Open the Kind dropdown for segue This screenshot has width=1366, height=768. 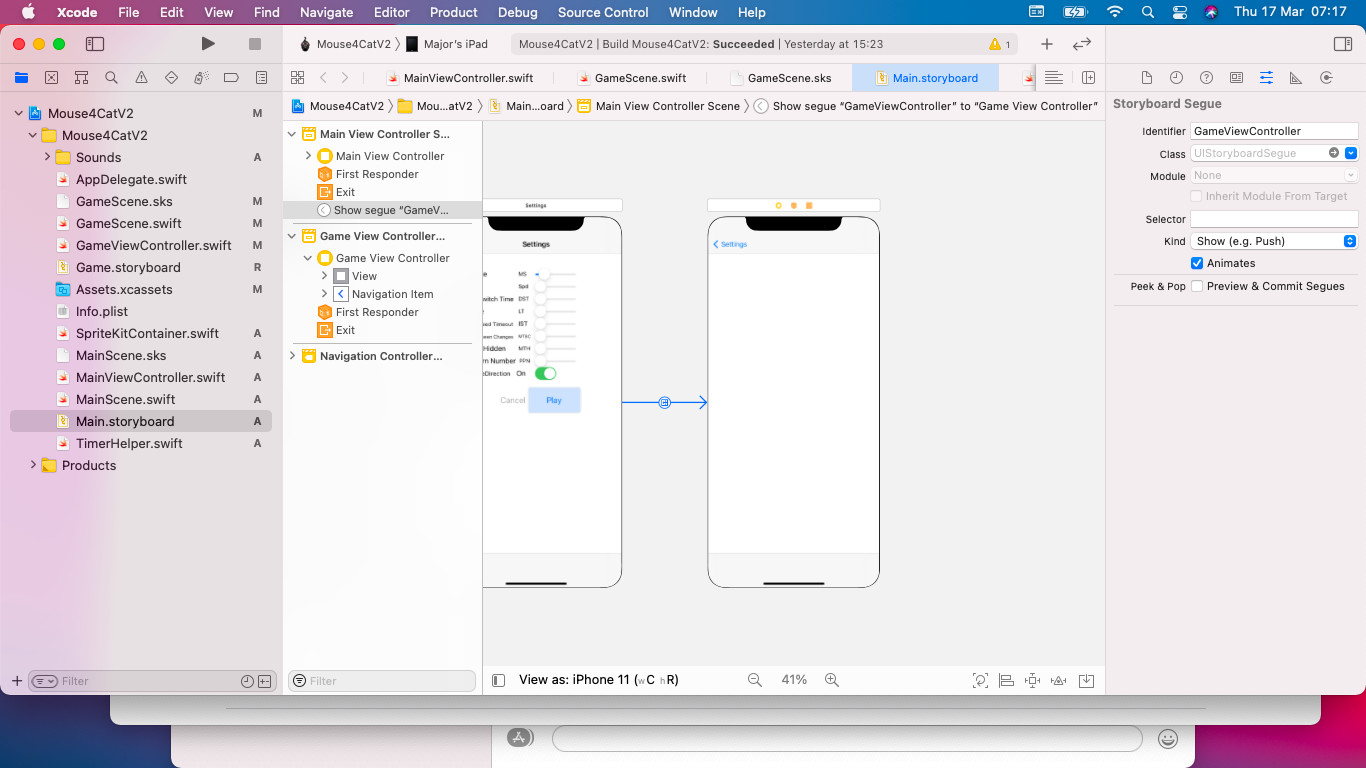tap(1273, 241)
